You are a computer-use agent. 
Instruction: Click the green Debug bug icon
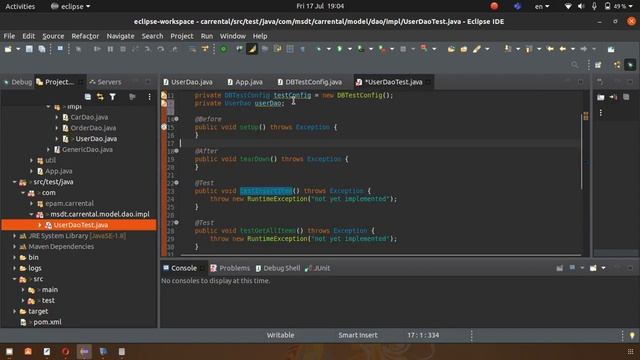[318, 49]
